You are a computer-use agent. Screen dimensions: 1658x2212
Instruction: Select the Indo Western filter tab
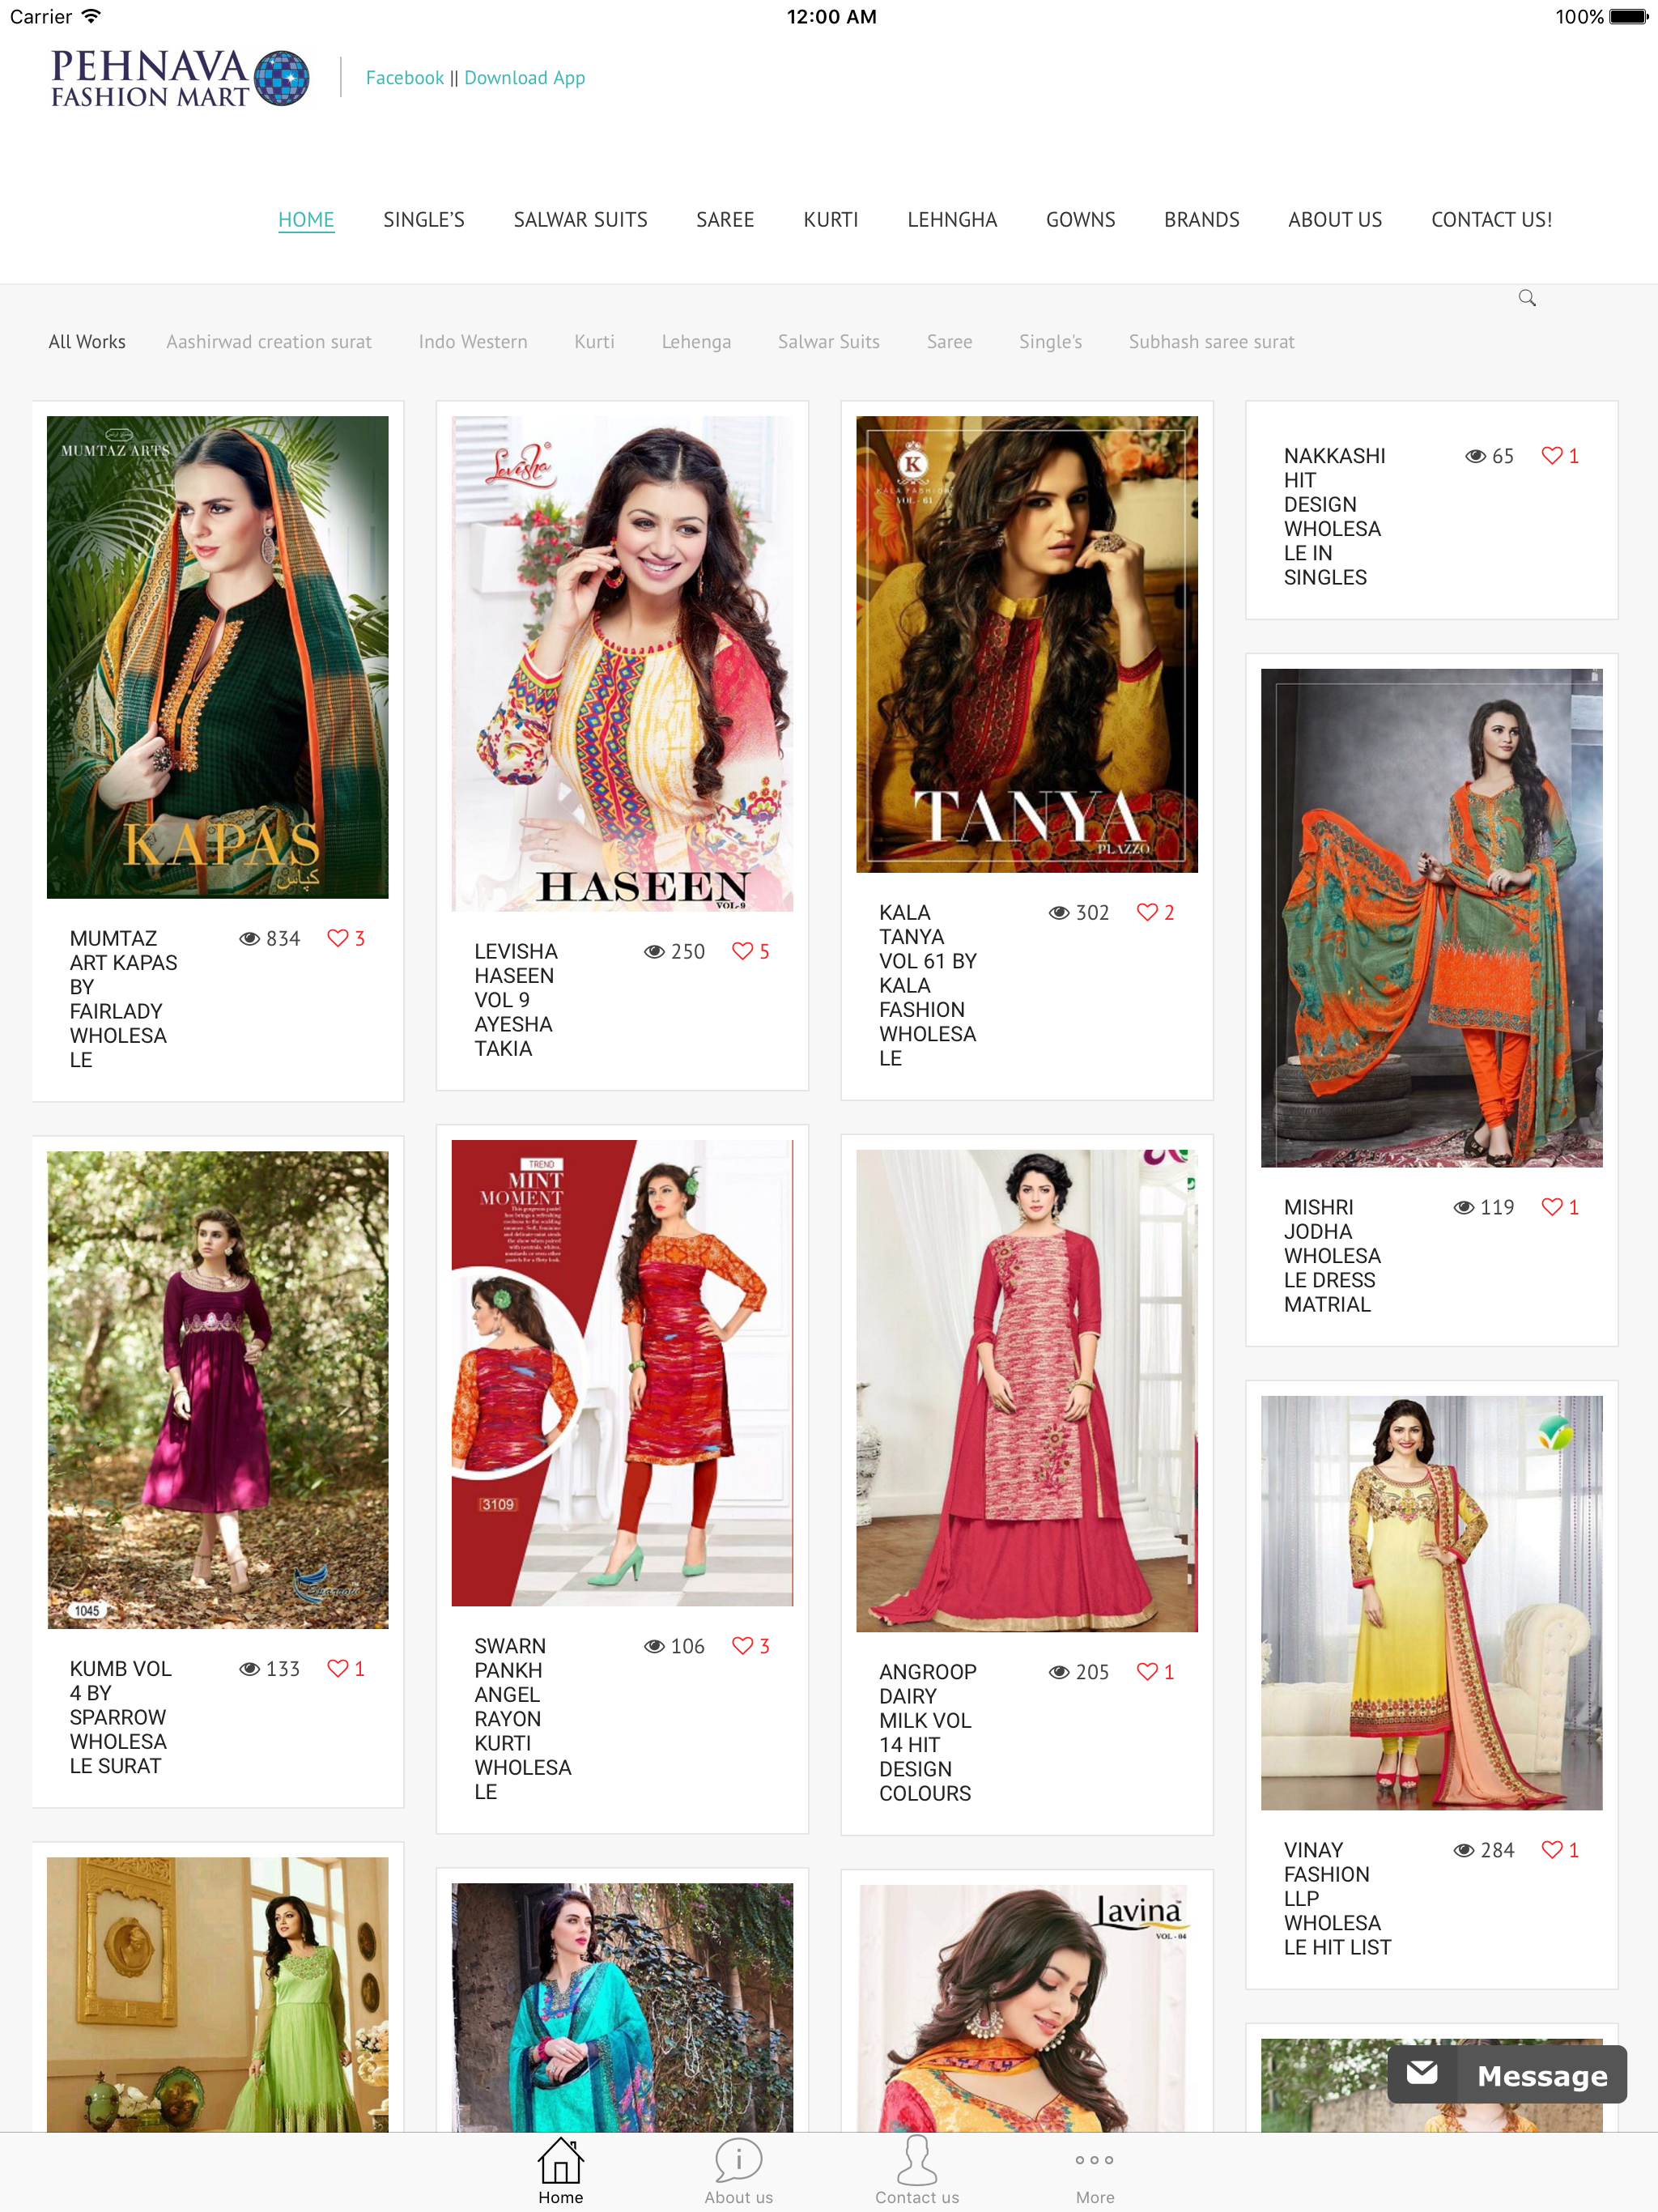click(x=472, y=342)
